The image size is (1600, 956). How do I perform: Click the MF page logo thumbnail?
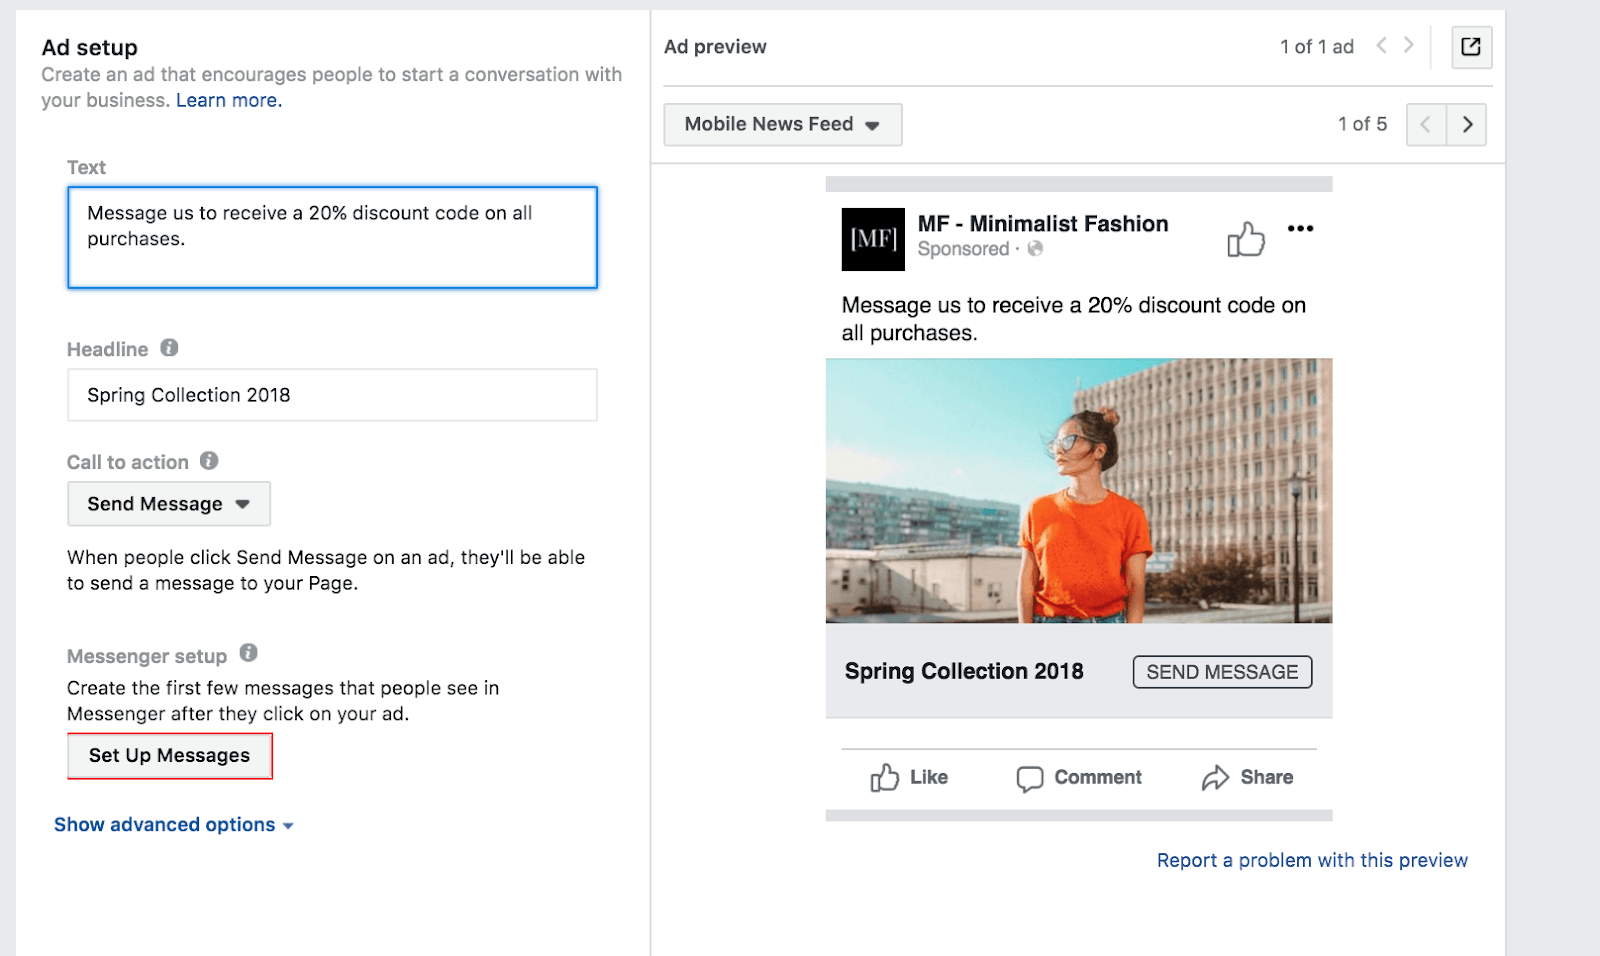873,239
